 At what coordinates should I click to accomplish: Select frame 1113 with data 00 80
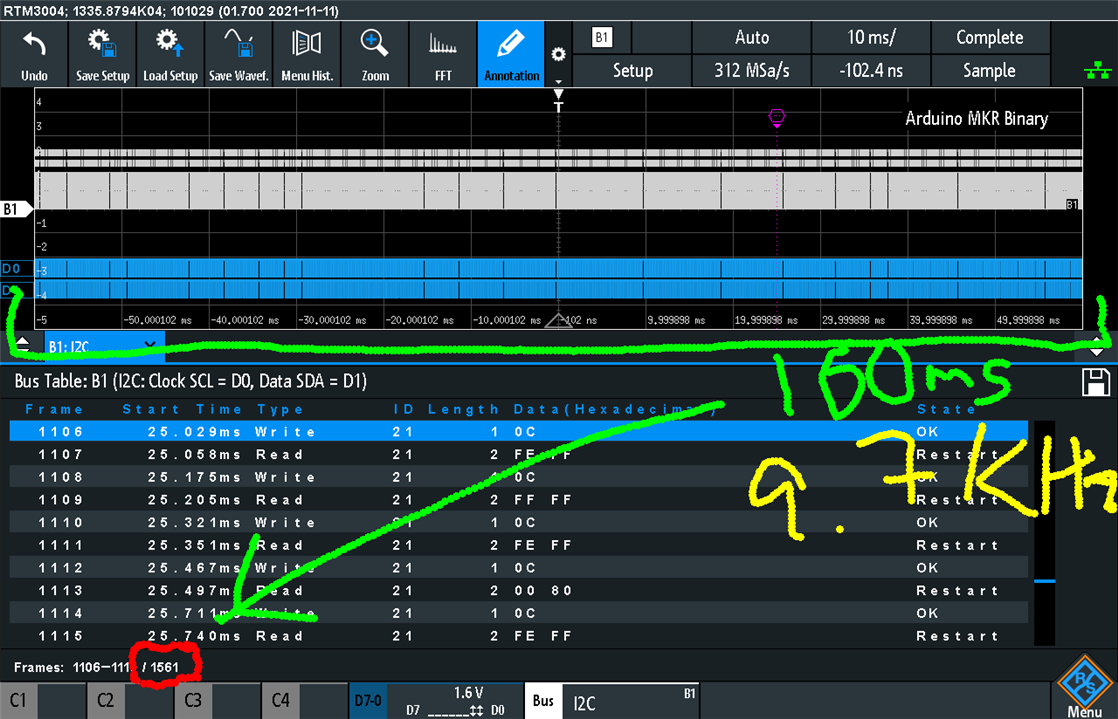point(518,591)
